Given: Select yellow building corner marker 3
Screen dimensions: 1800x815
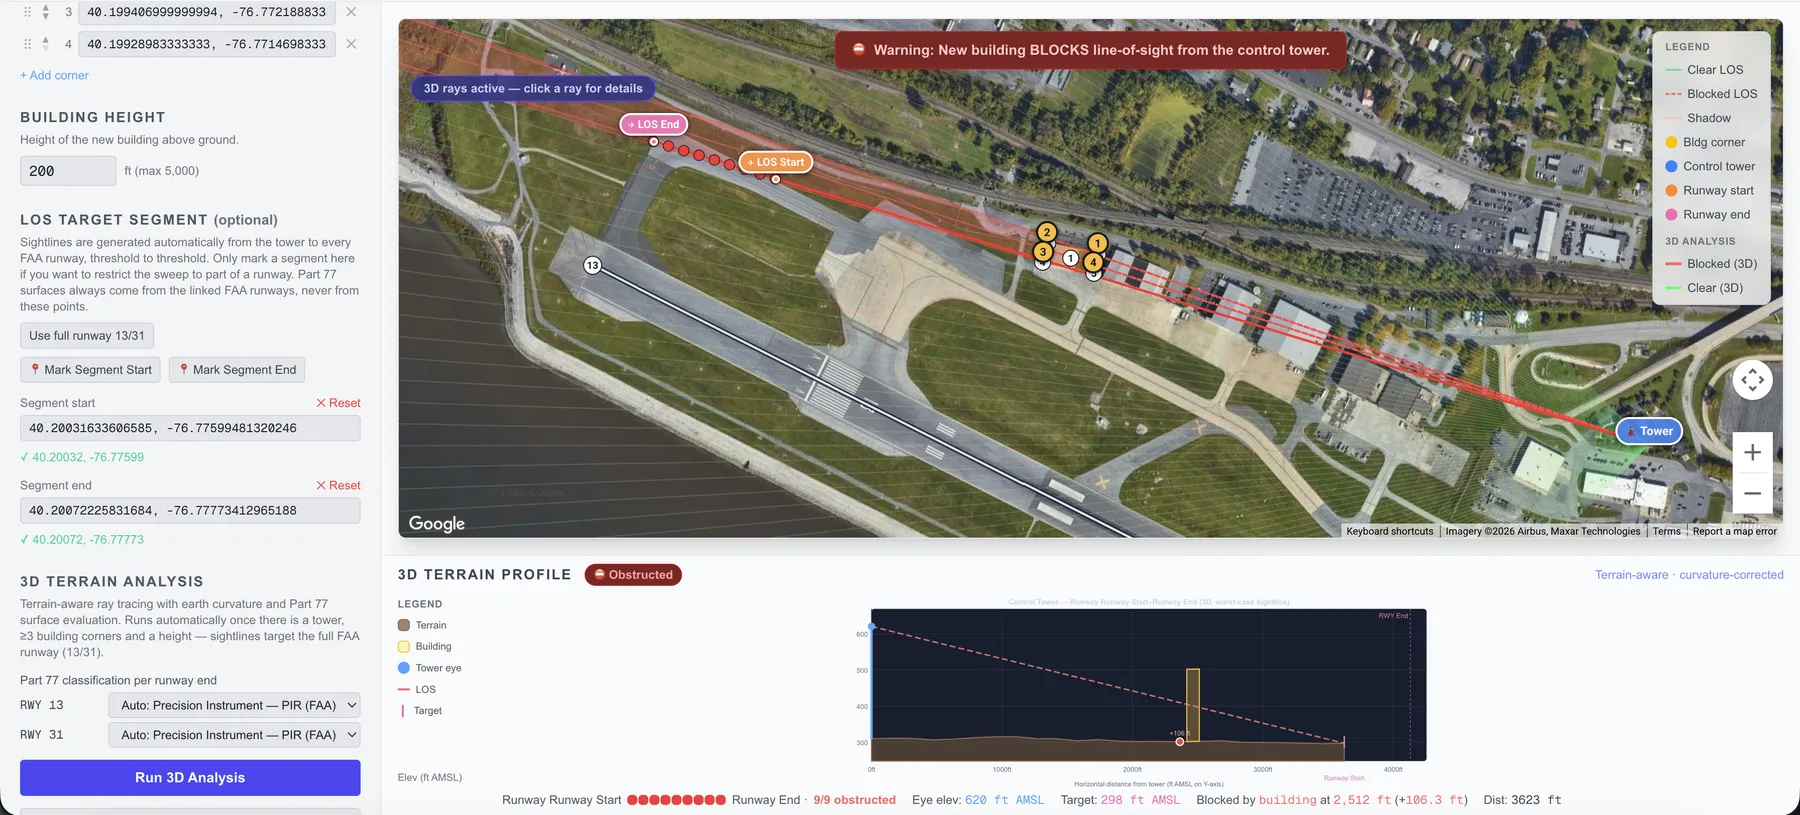Looking at the screenshot, I should tap(1043, 252).
